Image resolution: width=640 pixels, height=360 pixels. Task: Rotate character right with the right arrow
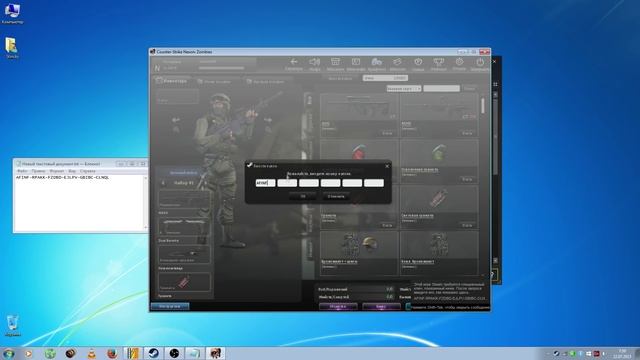point(268,120)
